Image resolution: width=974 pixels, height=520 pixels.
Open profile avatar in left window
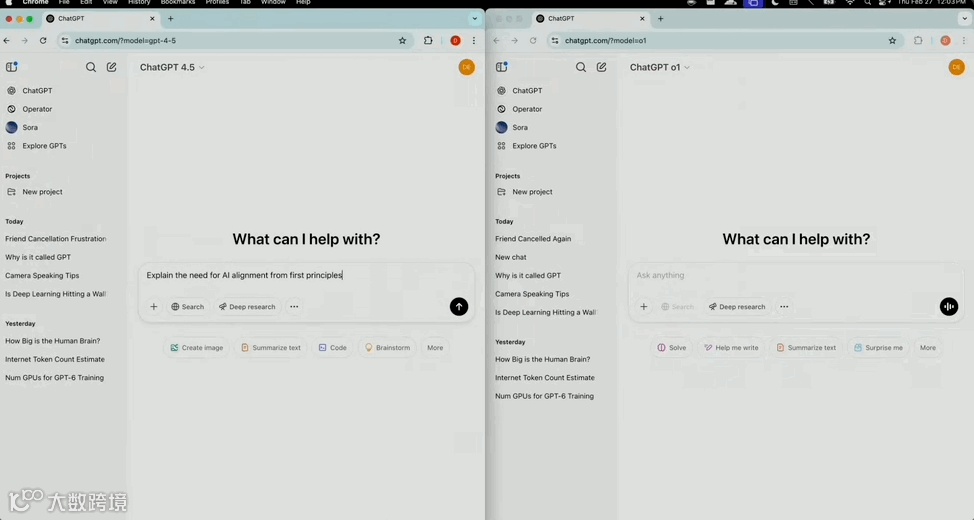pyautogui.click(x=467, y=67)
